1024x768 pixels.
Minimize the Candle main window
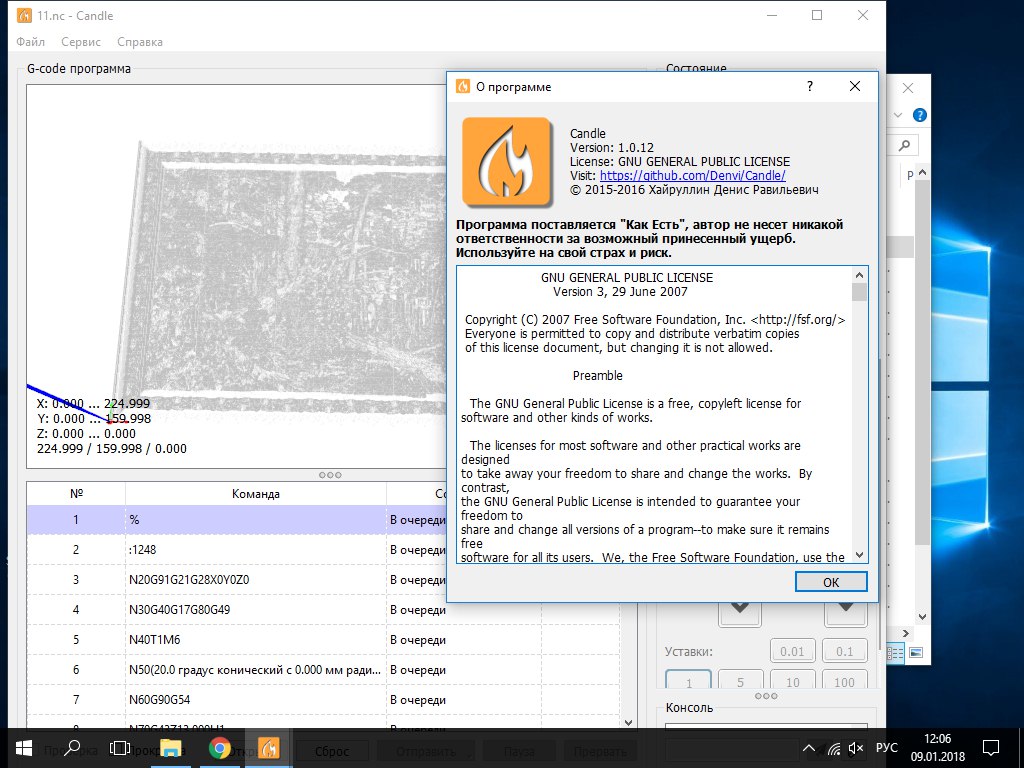pyautogui.click(x=772, y=15)
